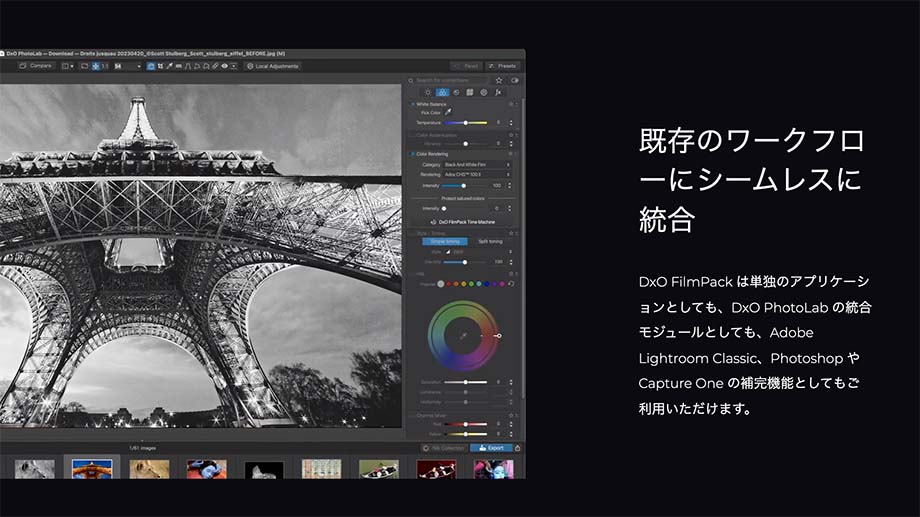Click the Compare button in the toolbar
Screen dimensions: 920x517
[x=36, y=66]
